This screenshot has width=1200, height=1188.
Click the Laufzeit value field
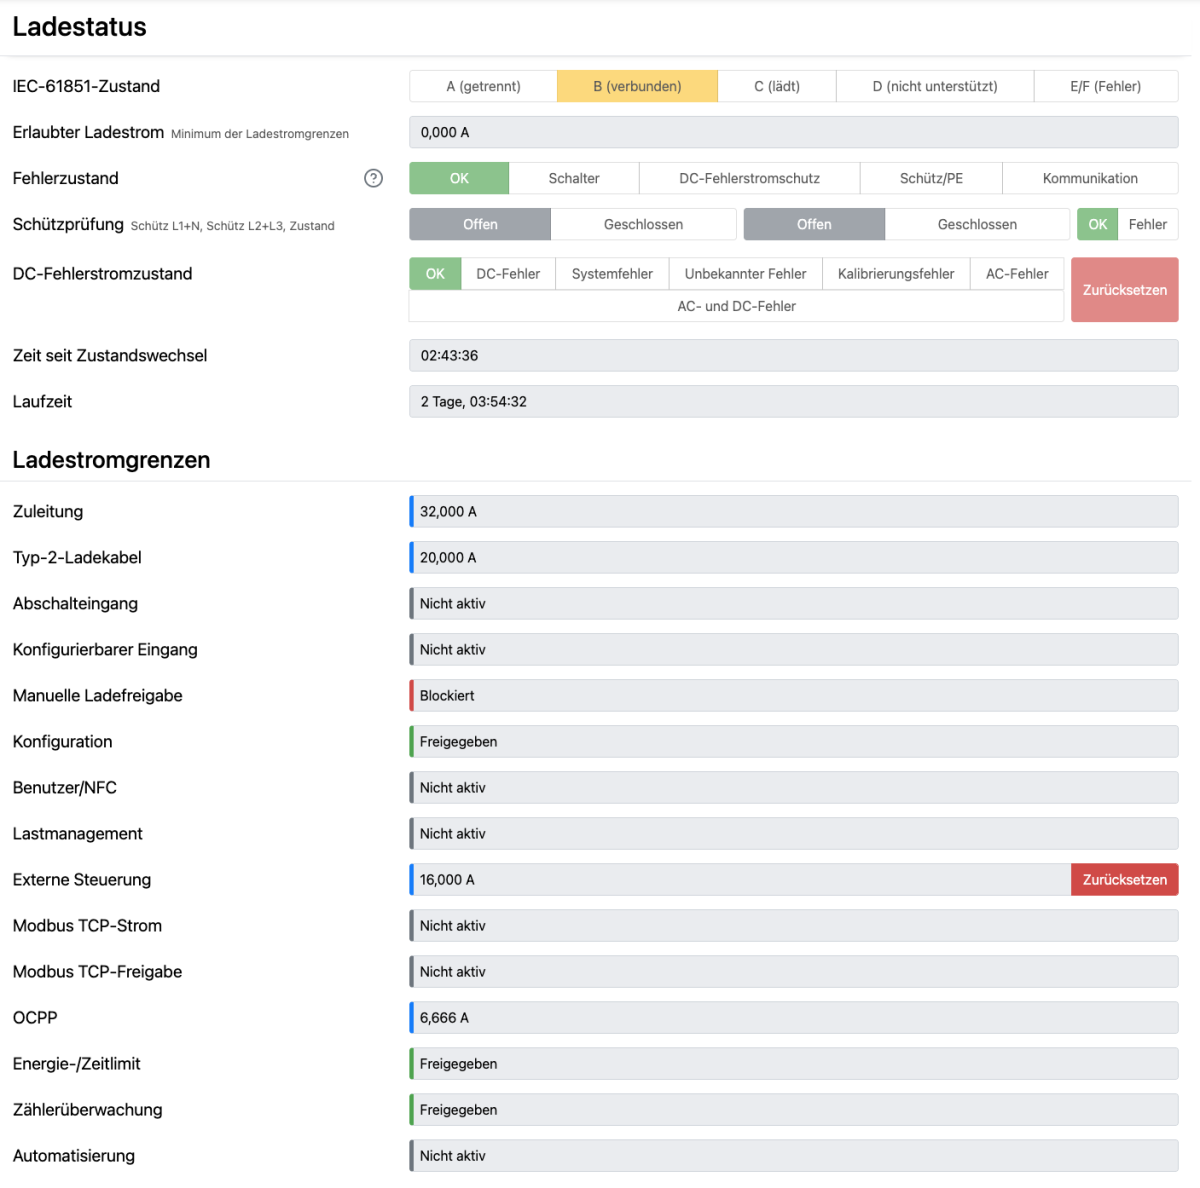(x=793, y=402)
